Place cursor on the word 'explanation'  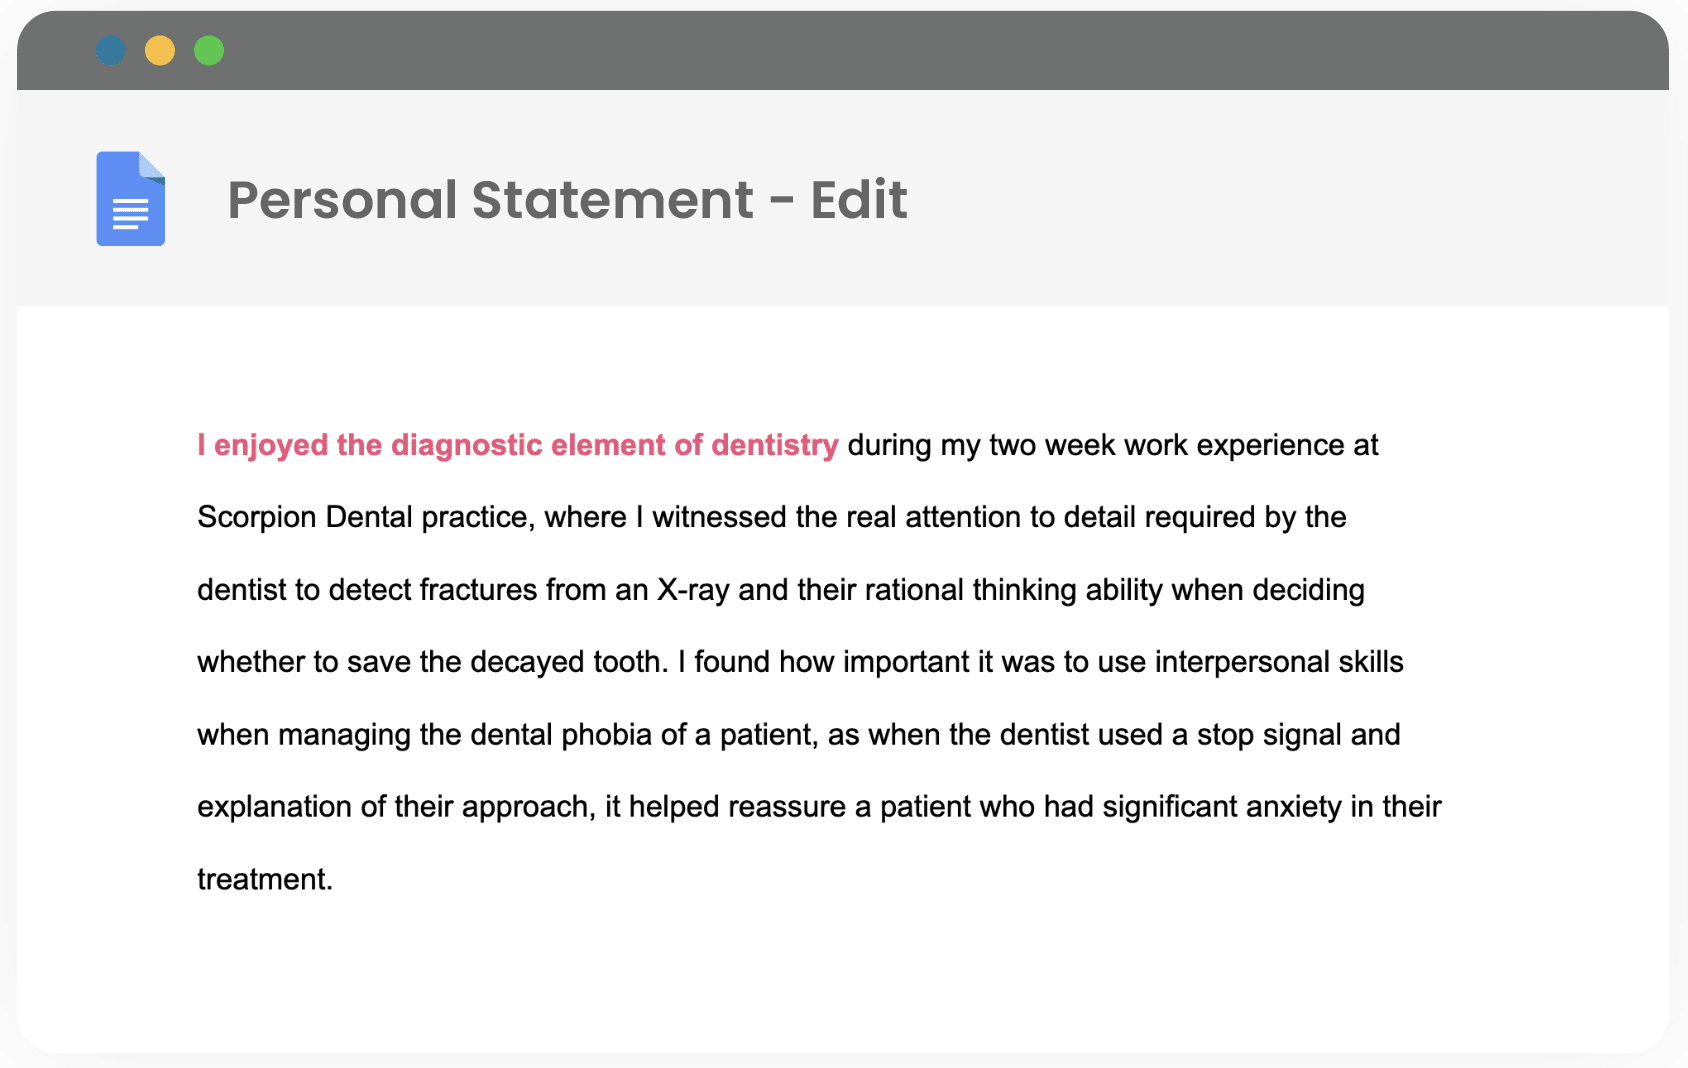point(274,807)
